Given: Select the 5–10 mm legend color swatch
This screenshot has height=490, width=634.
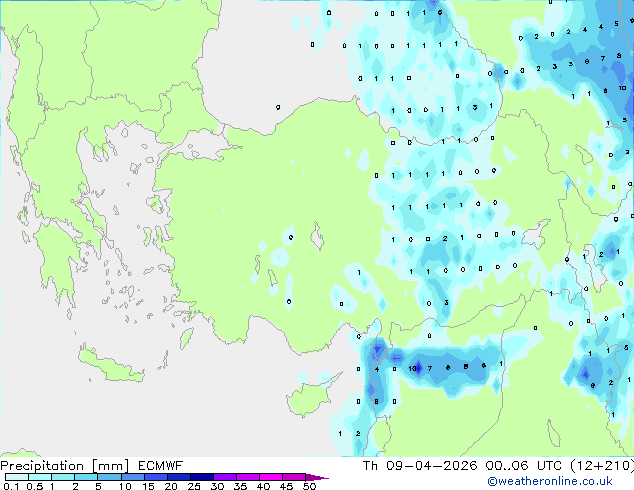Looking at the screenshot, I should 109,477.
